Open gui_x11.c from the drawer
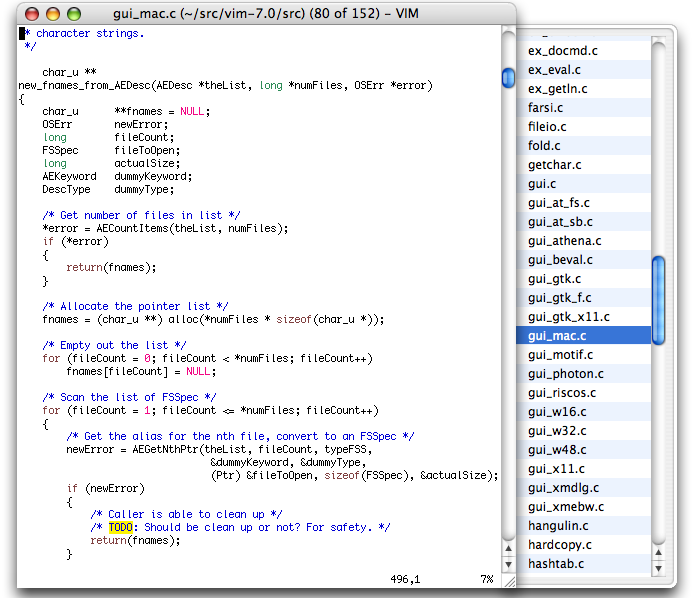Image resolution: width=699 pixels, height=598 pixels. [583, 469]
